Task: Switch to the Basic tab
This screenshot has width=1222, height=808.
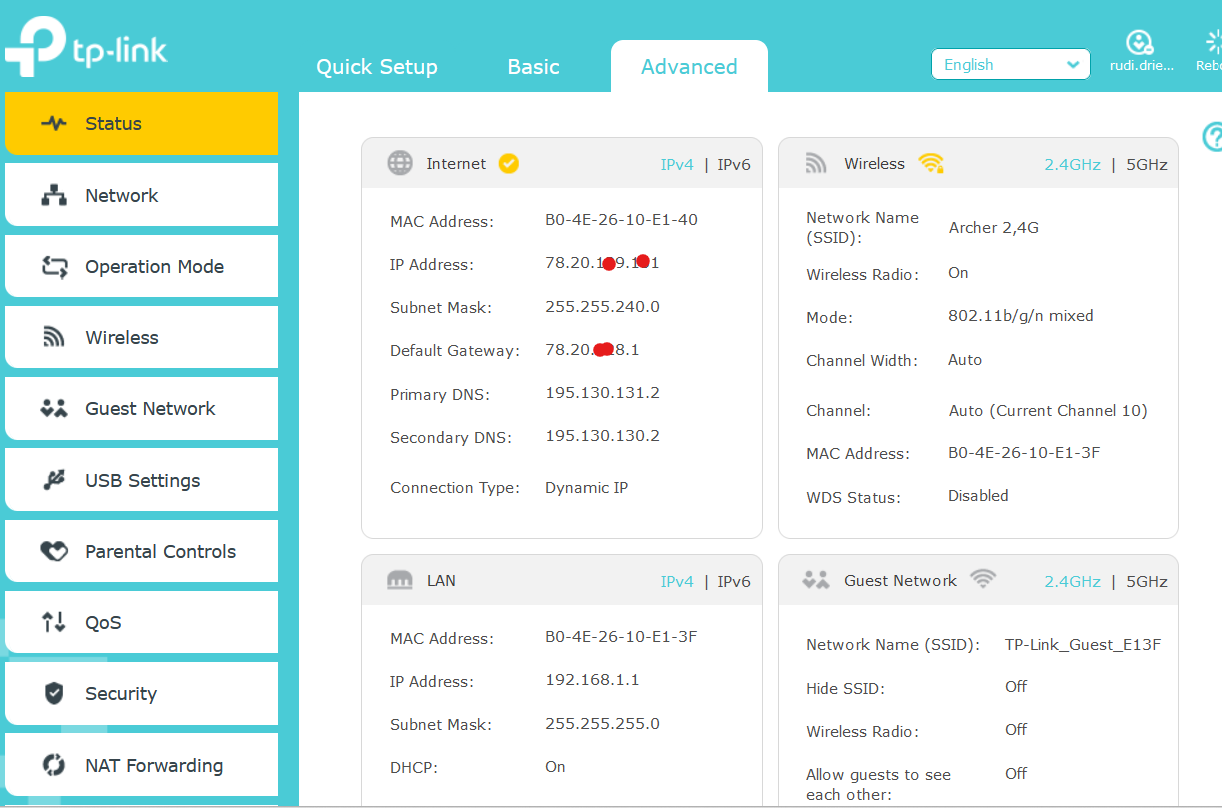Action: click(x=533, y=67)
